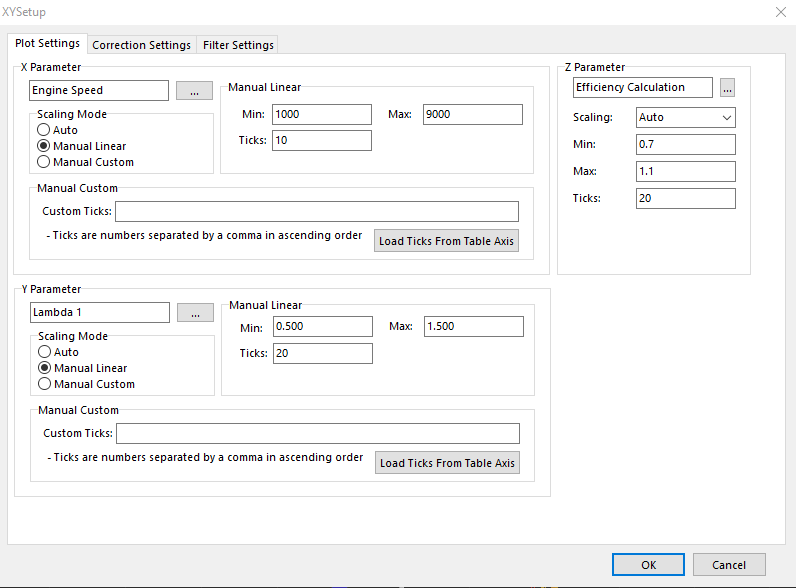Screen dimensions: 796x588
Task: Click the X Parameter browse (...) button
Action: click(194, 91)
